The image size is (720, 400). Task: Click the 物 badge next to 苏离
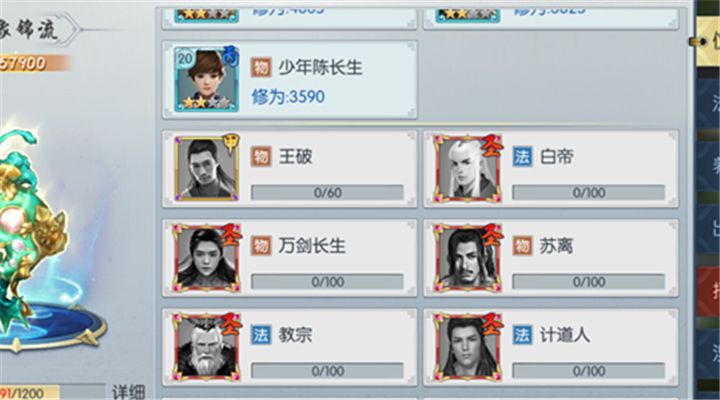click(x=522, y=246)
